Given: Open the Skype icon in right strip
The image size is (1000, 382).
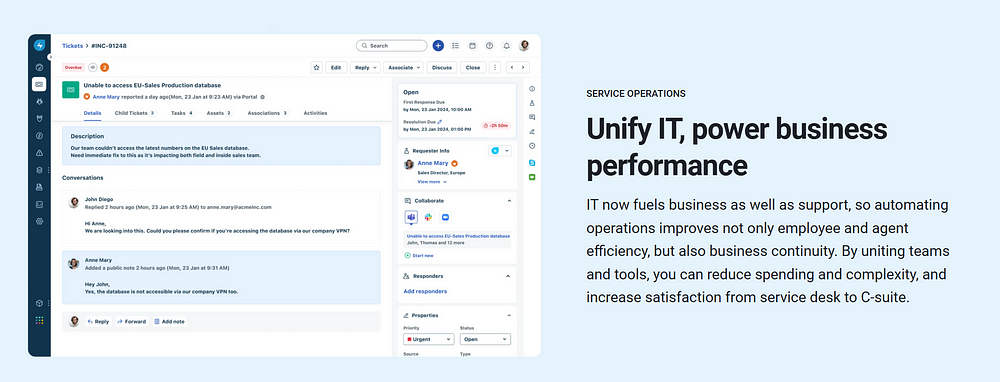Looking at the screenshot, I should (x=532, y=163).
